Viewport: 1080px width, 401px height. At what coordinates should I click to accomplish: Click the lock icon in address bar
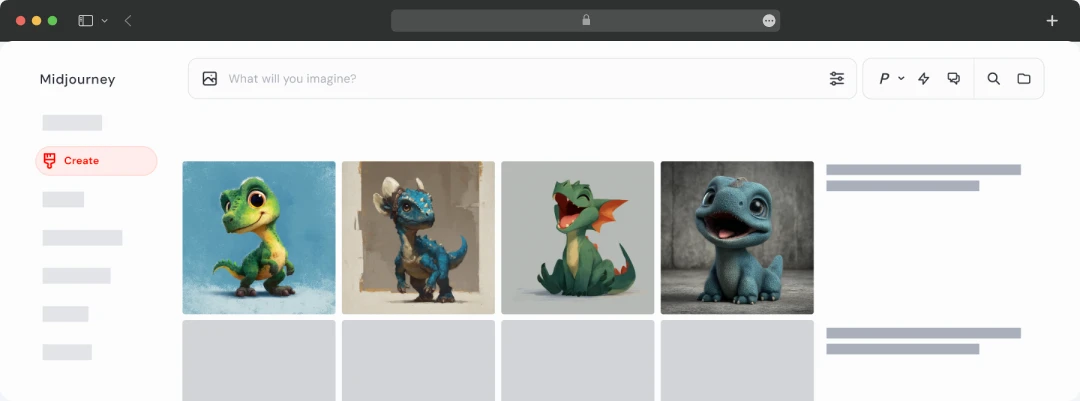586,21
